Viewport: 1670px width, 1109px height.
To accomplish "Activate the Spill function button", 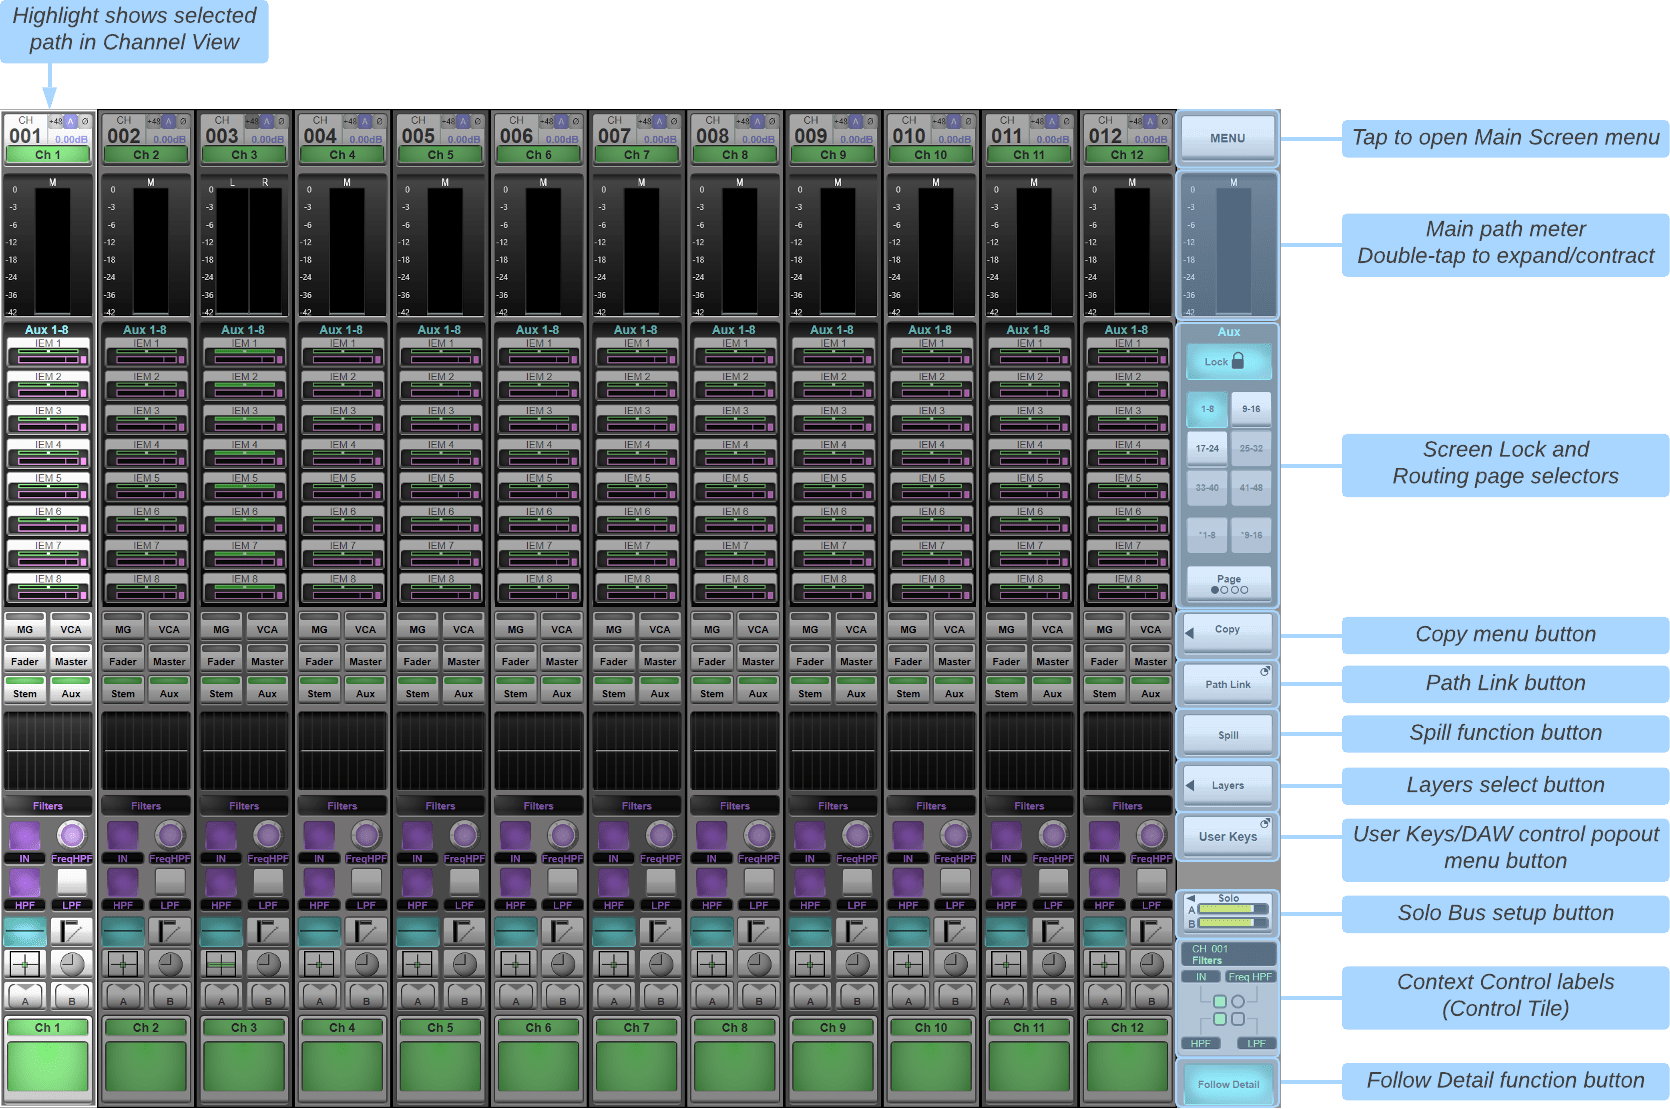I will [x=1228, y=735].
